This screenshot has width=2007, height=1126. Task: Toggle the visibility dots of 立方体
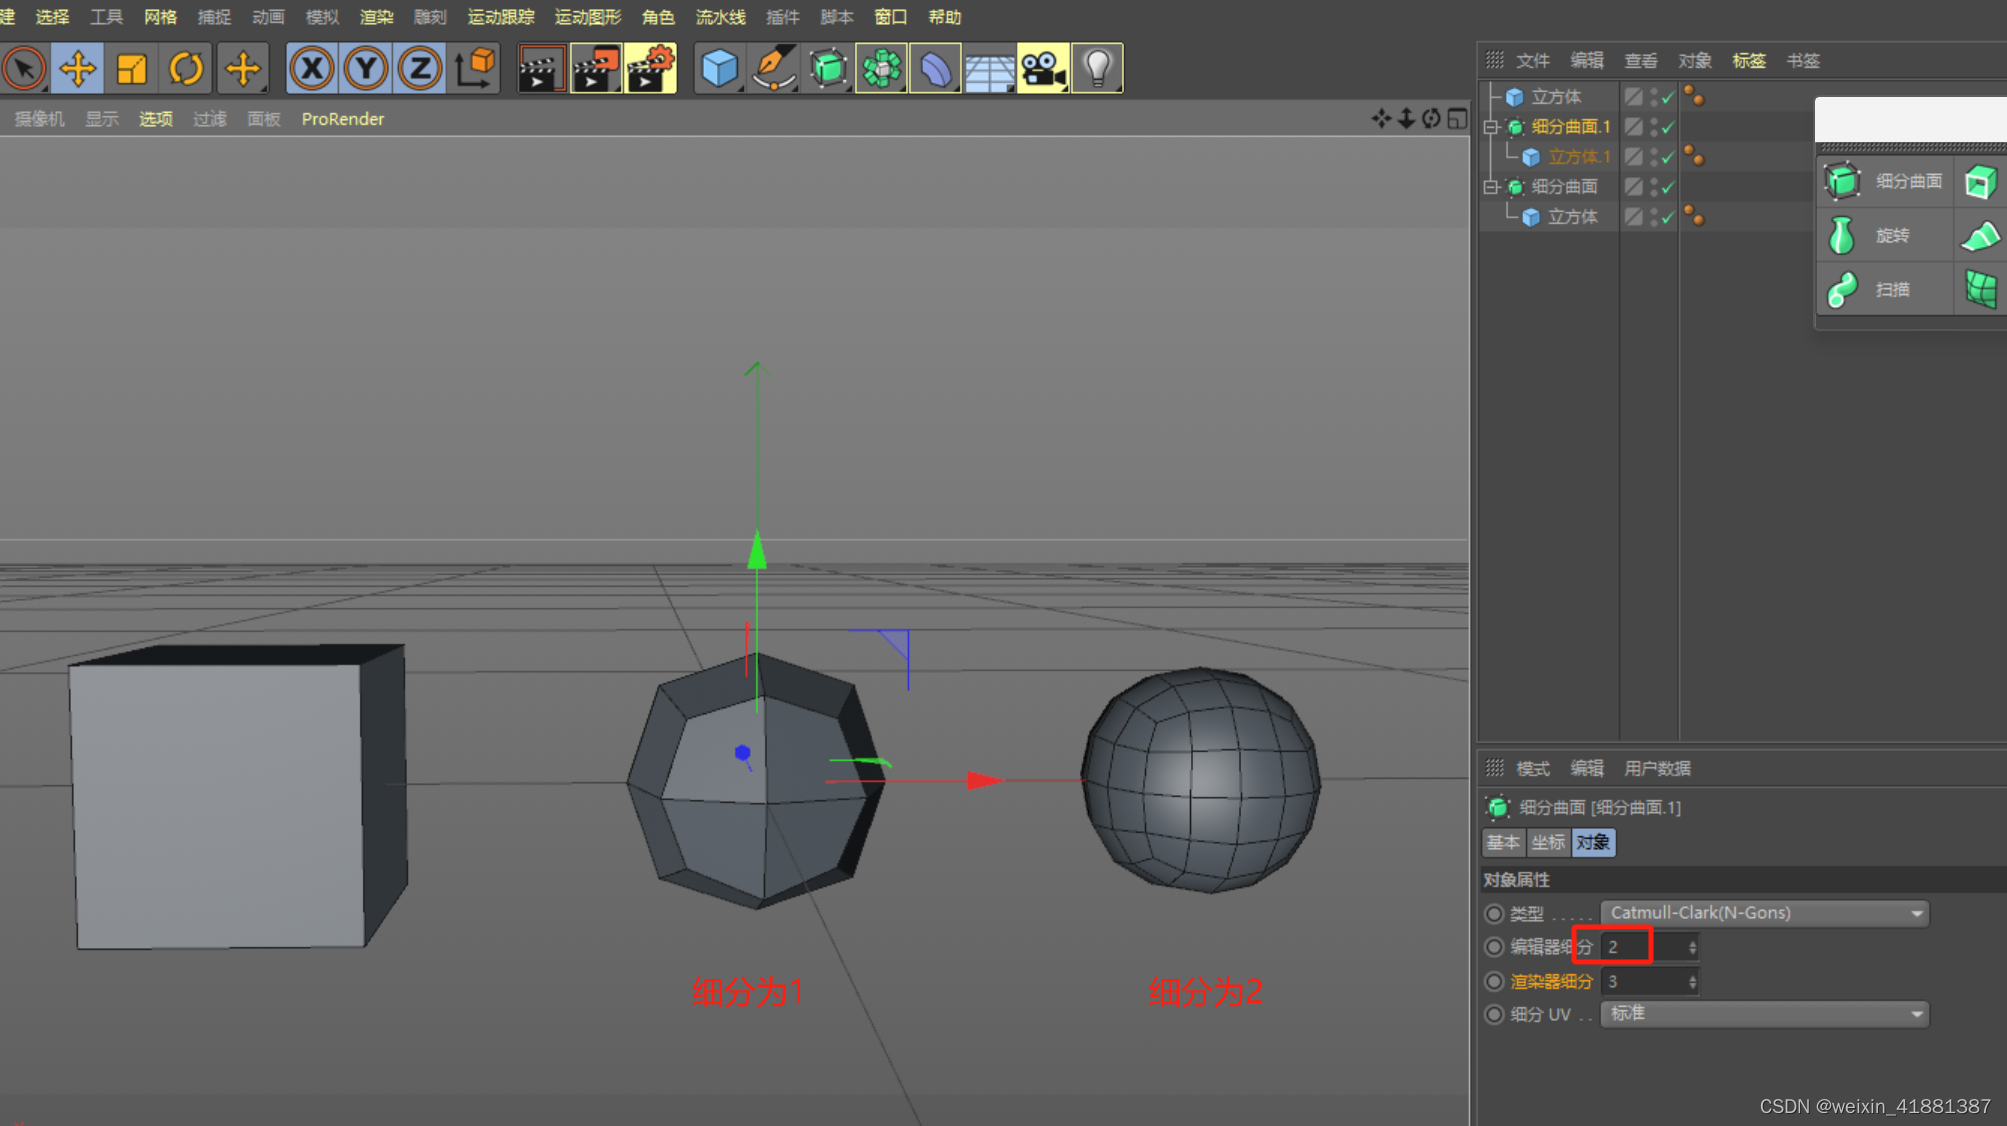pyautogui.click(x=1652, y=96)
